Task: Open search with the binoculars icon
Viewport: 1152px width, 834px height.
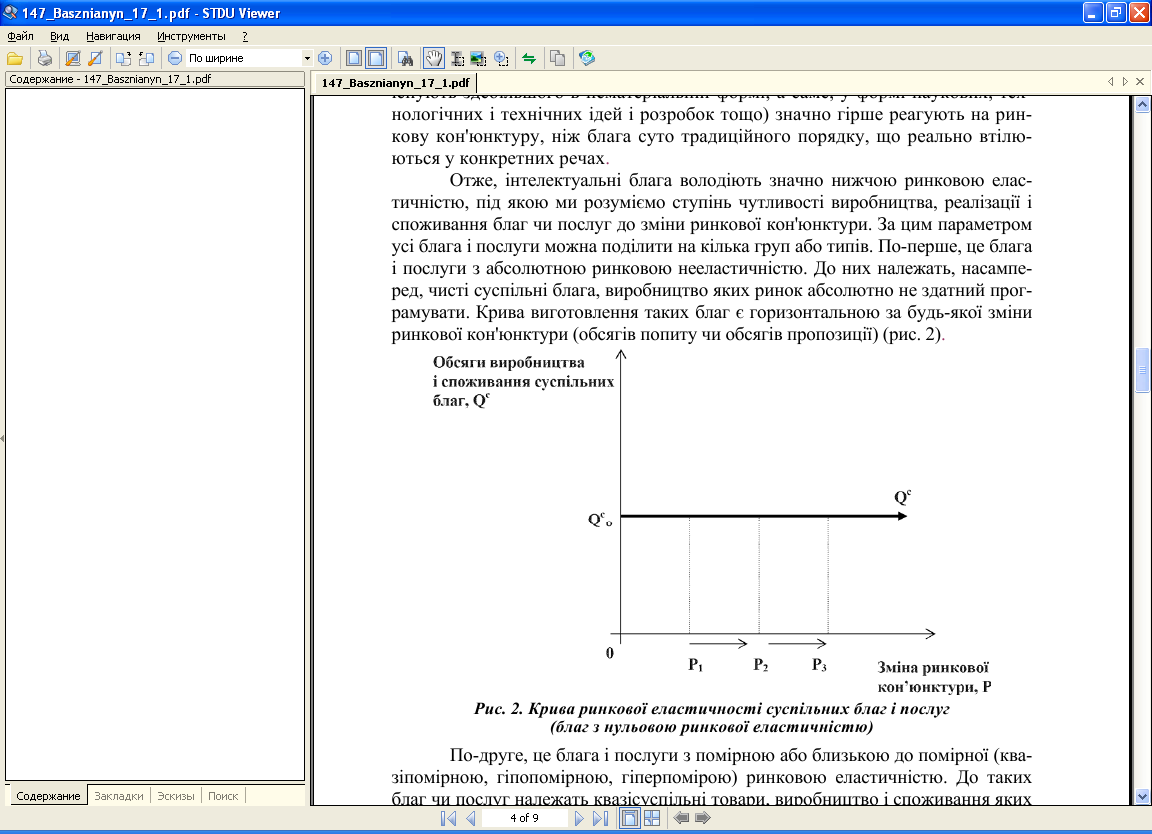Action: 405,58
